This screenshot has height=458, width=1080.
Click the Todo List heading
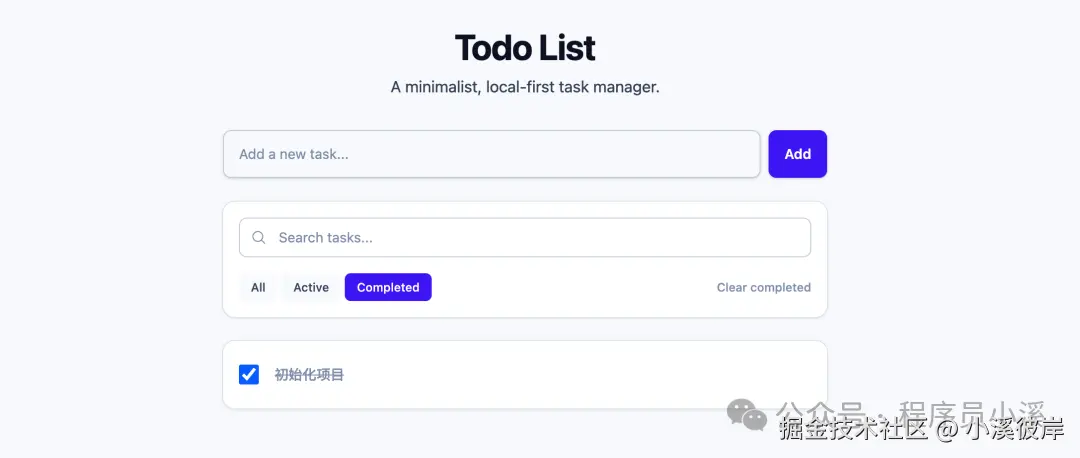(x=525, y=48)
